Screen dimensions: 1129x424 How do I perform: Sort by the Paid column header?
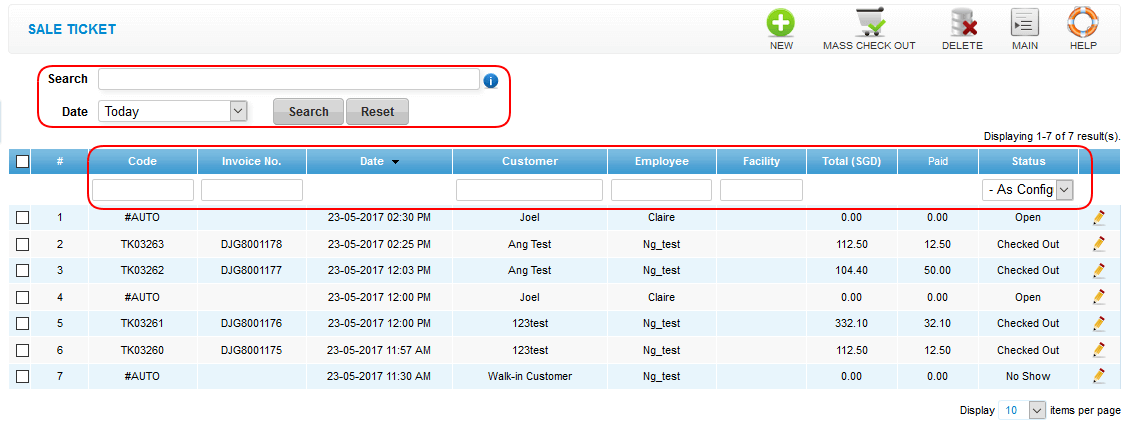[937, 161]
